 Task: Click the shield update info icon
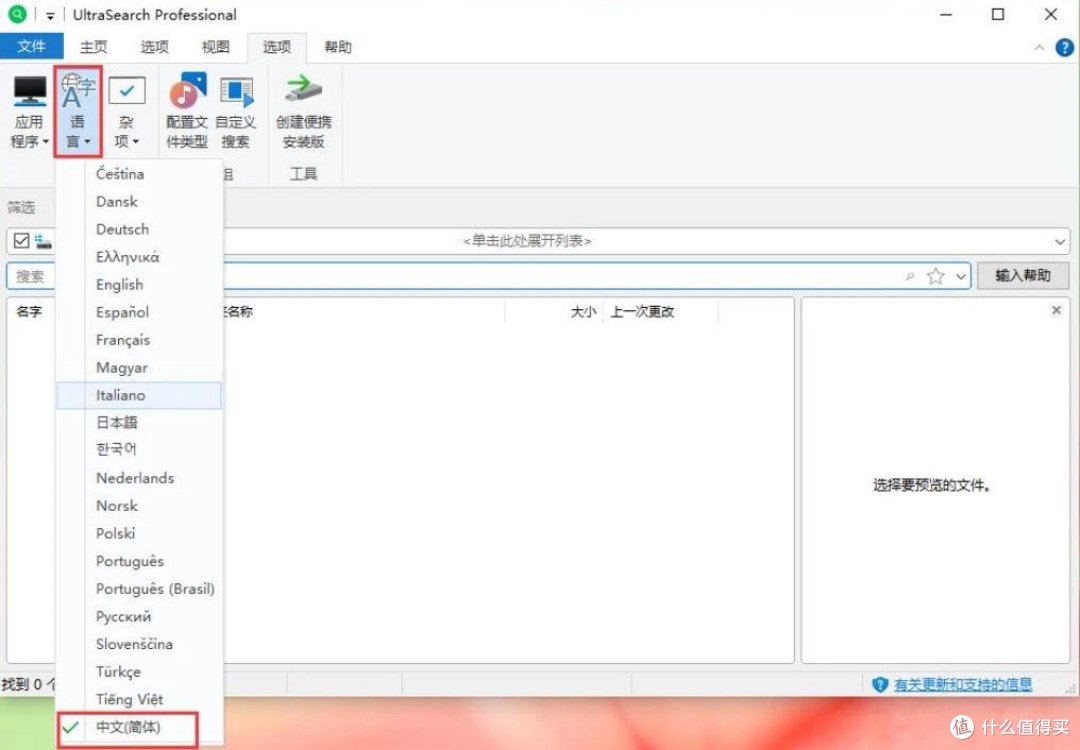coord(880,684)
